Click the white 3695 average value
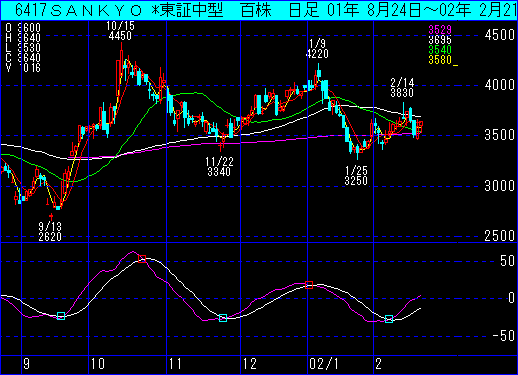 (440, 40)
